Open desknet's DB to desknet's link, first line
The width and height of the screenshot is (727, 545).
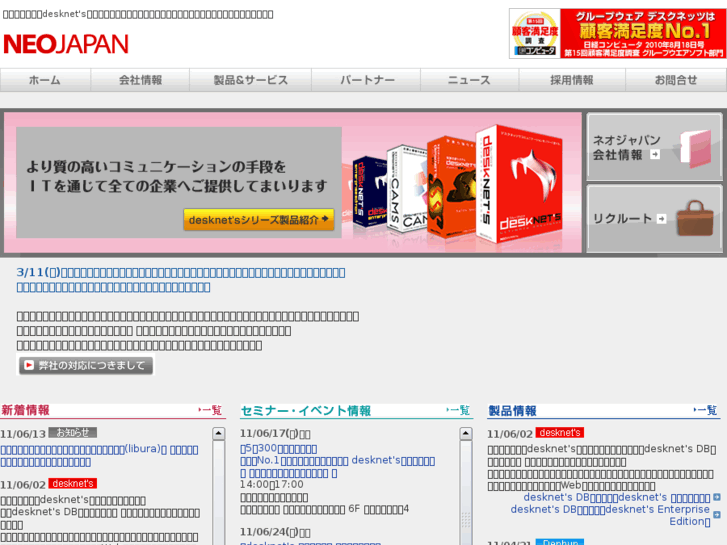tap(617, 498)
